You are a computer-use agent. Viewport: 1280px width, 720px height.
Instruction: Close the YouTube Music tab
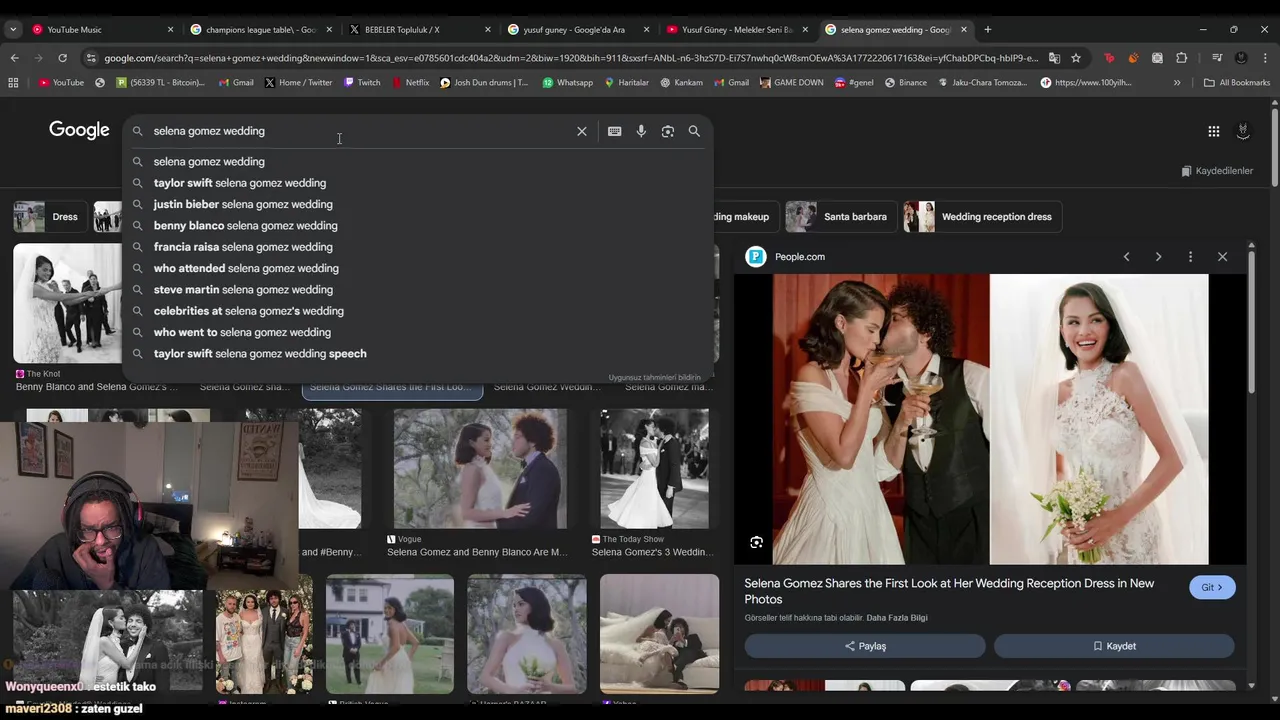click(170, 30)
